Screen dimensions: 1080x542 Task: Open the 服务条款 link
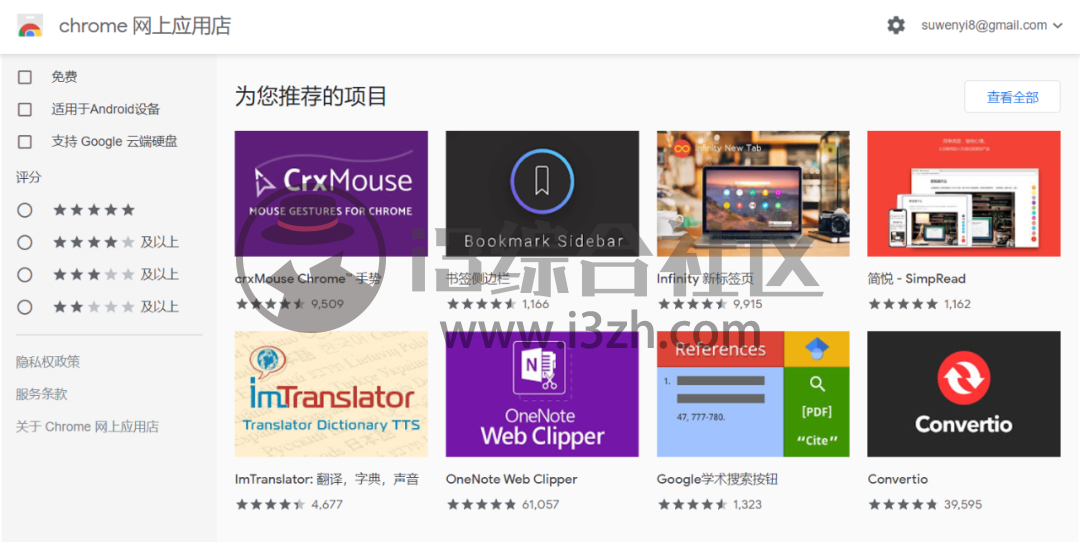41,394
